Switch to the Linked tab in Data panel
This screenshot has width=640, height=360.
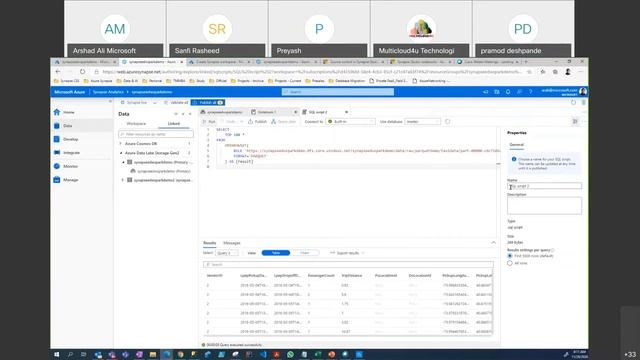pyautogui.click(x=173, y=124)
